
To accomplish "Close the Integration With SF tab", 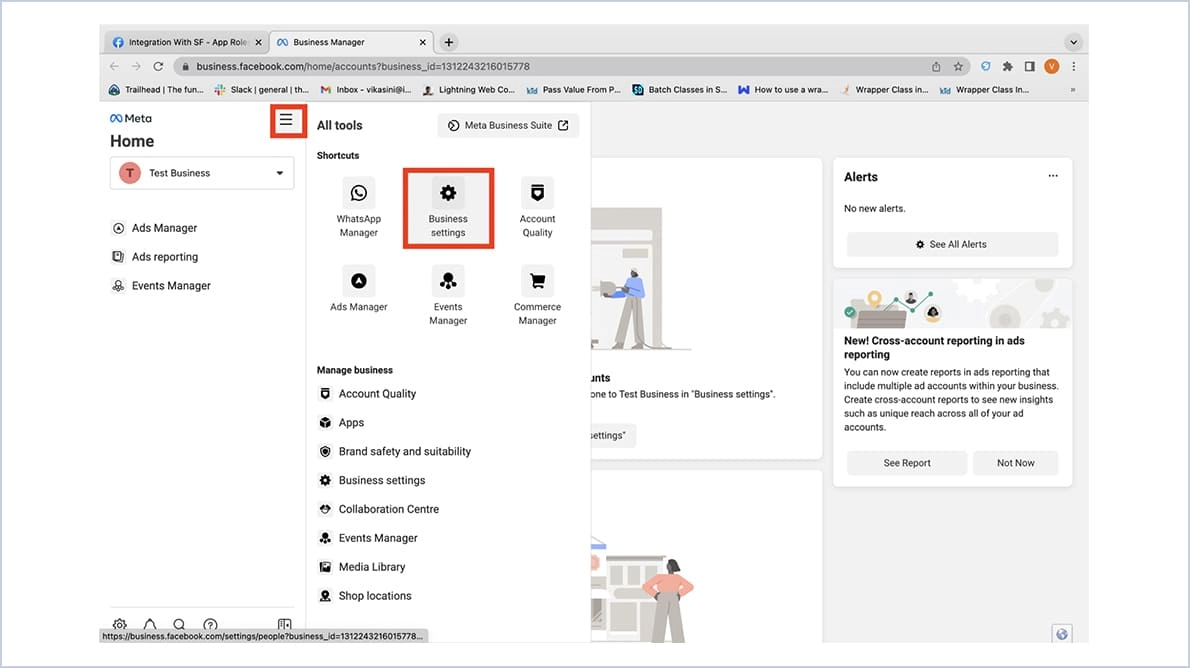I will (259, 43).
